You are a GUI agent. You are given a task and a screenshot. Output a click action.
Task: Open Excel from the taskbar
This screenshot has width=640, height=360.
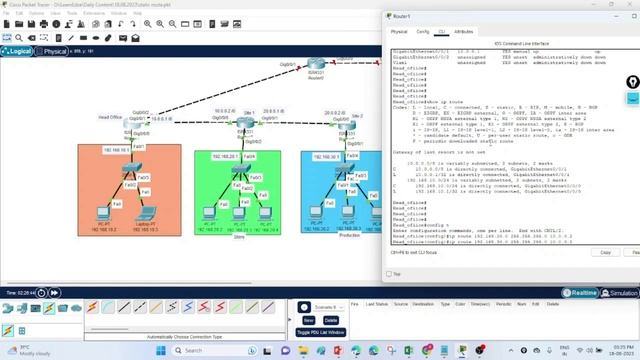coord(409,351)
